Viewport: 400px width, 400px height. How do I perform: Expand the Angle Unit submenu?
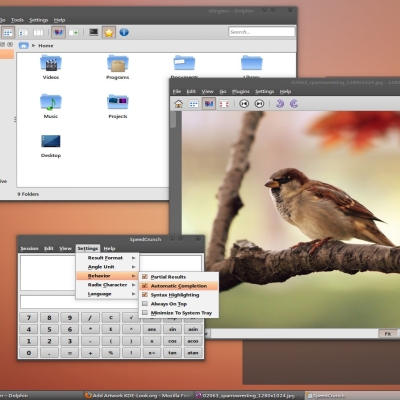pos(107,267)
